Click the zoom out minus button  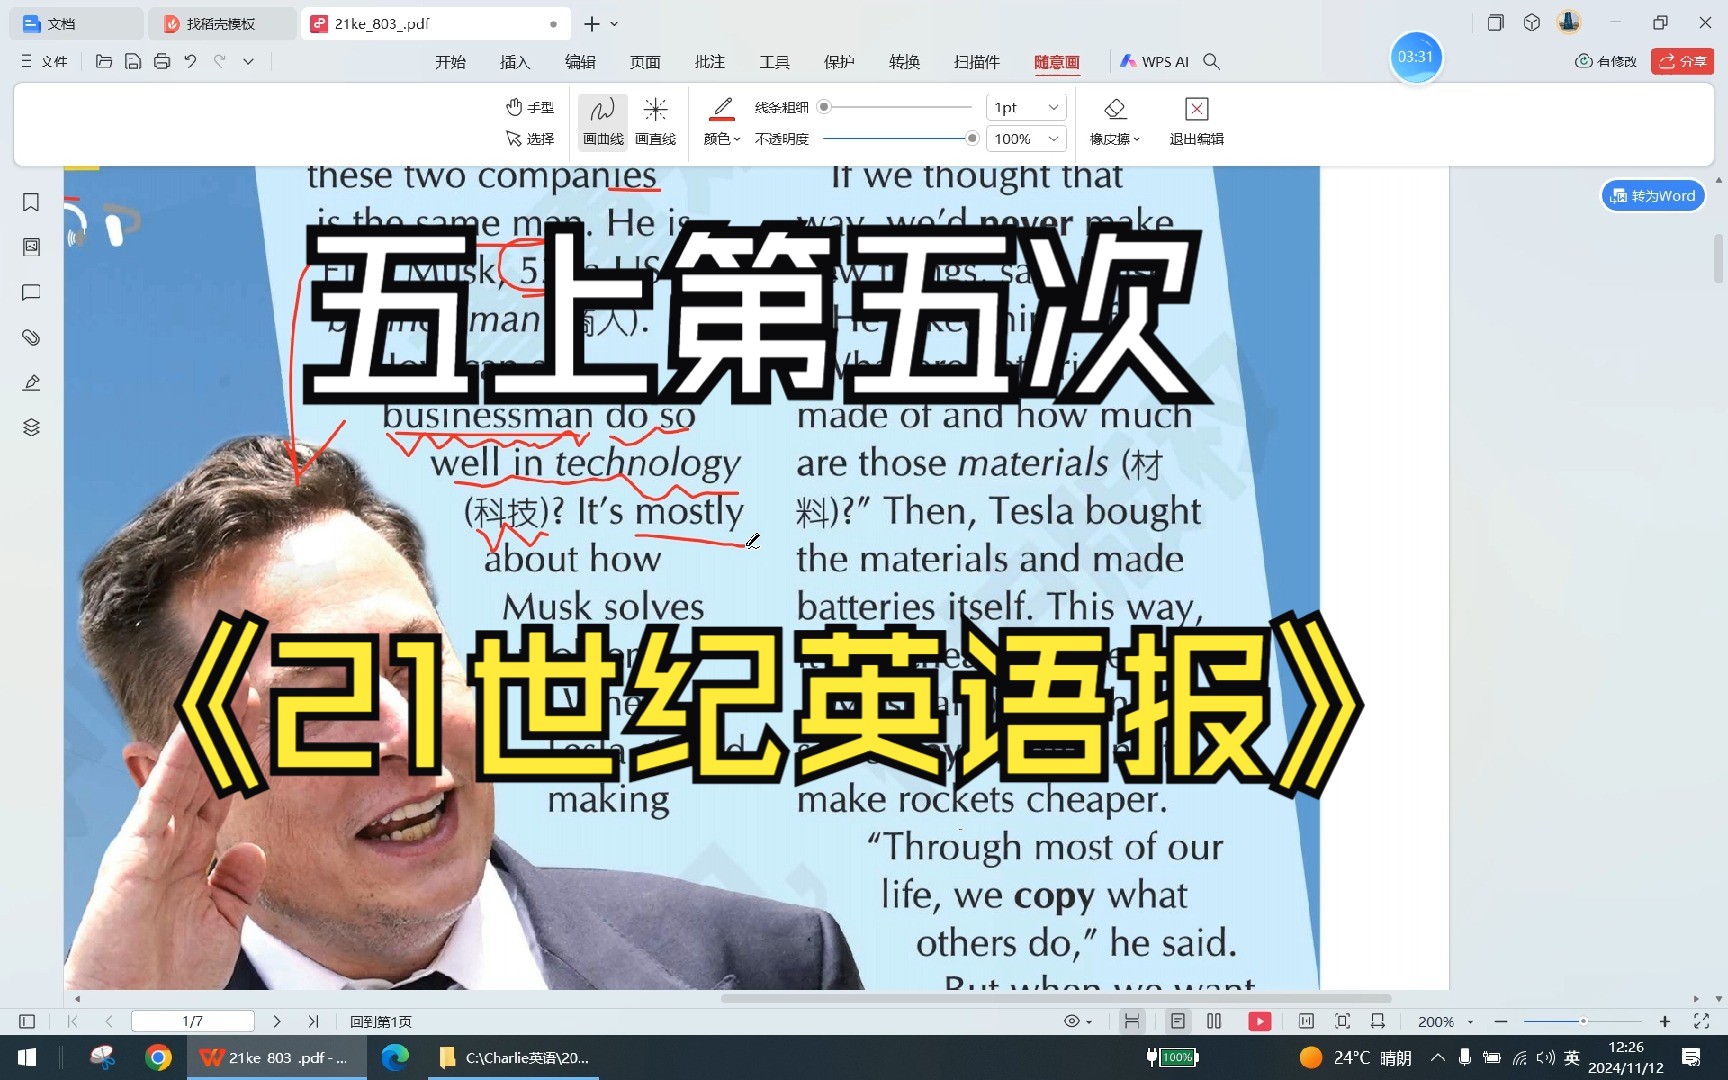coord(1500,1021)
